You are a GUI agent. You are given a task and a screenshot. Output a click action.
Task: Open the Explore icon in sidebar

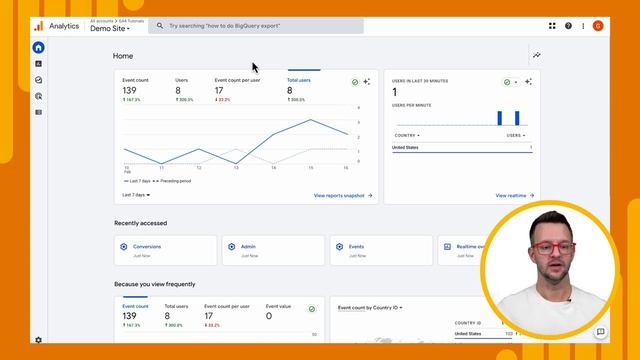pos(38,80)
